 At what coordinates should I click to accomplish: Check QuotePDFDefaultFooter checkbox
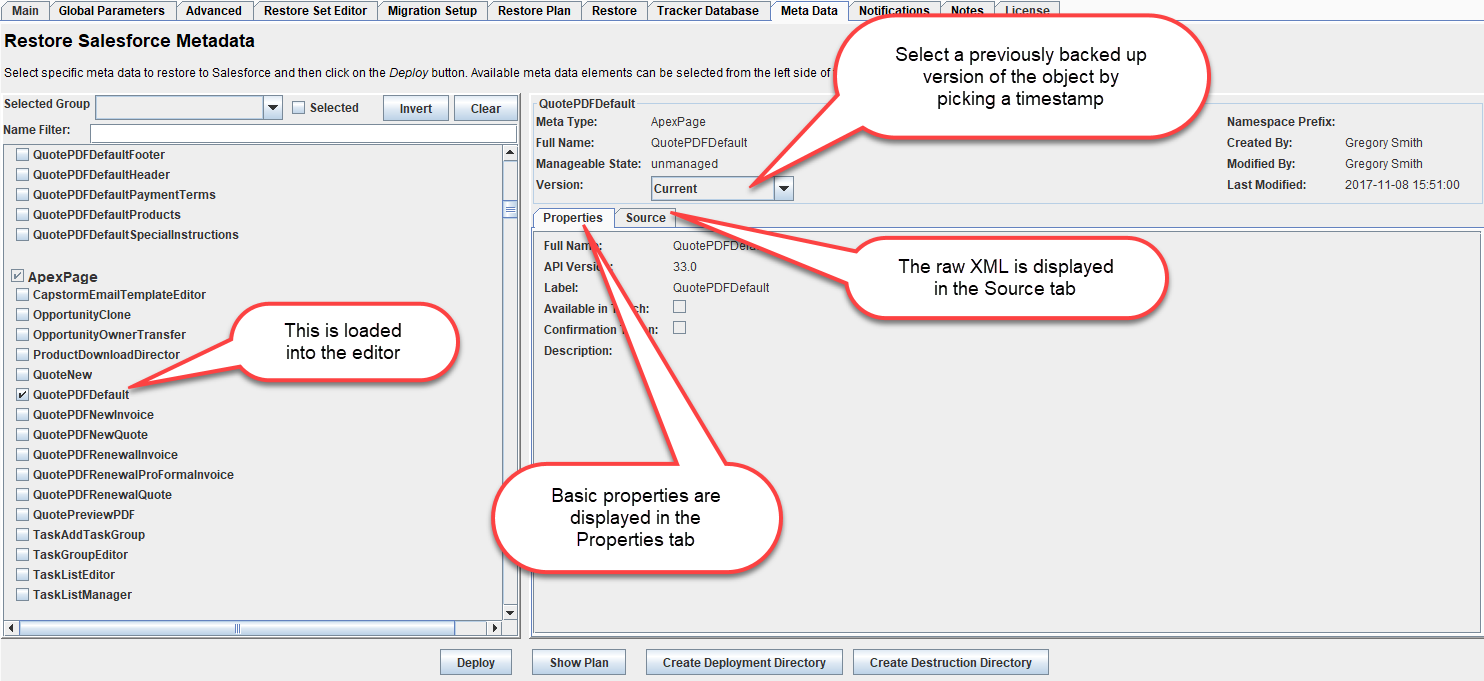(23, 155)
